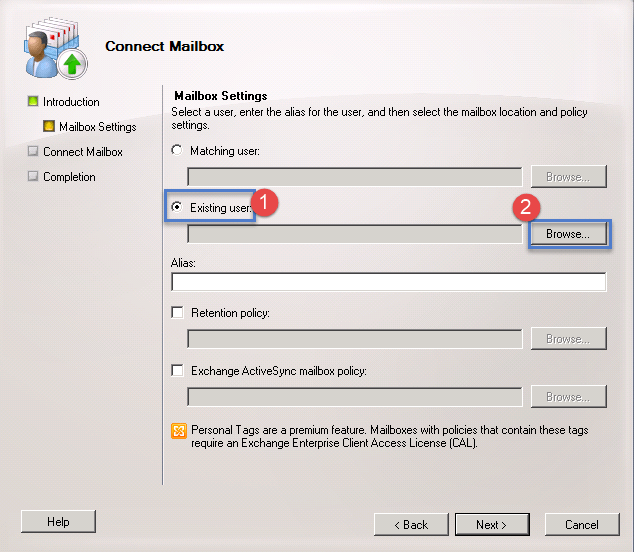
Task: Click red annotation marker number 1
Action: click(x=264, y=202)
